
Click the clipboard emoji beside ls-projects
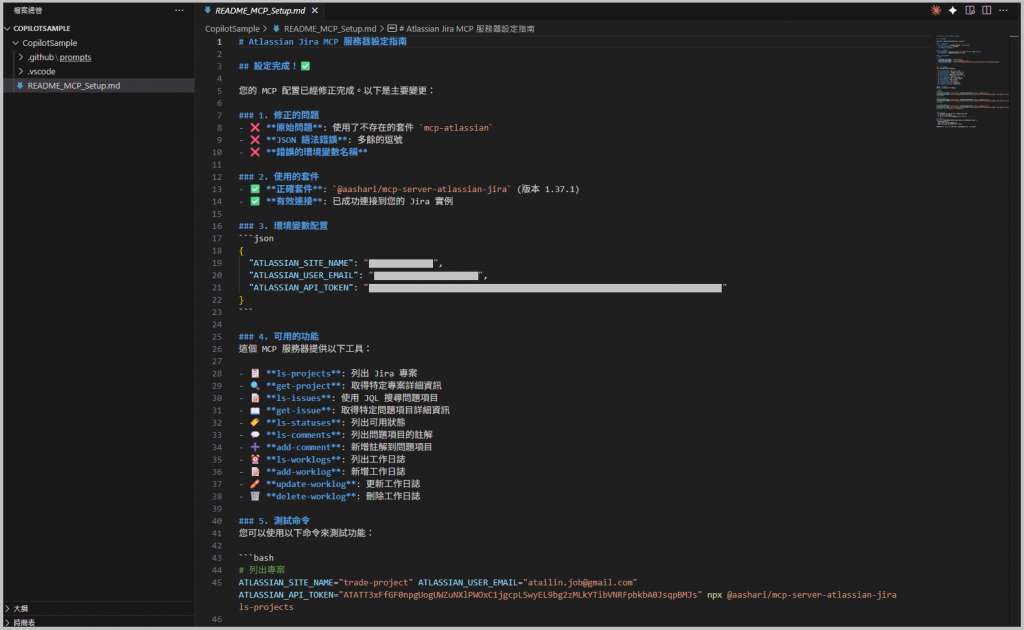(x=255, y=373)
